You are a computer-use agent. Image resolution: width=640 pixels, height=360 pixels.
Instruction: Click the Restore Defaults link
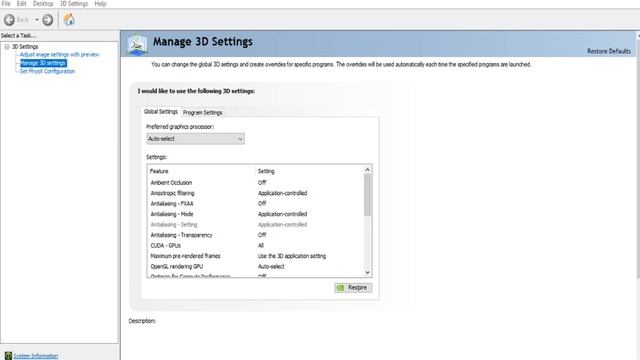click(x=609, y=51)
